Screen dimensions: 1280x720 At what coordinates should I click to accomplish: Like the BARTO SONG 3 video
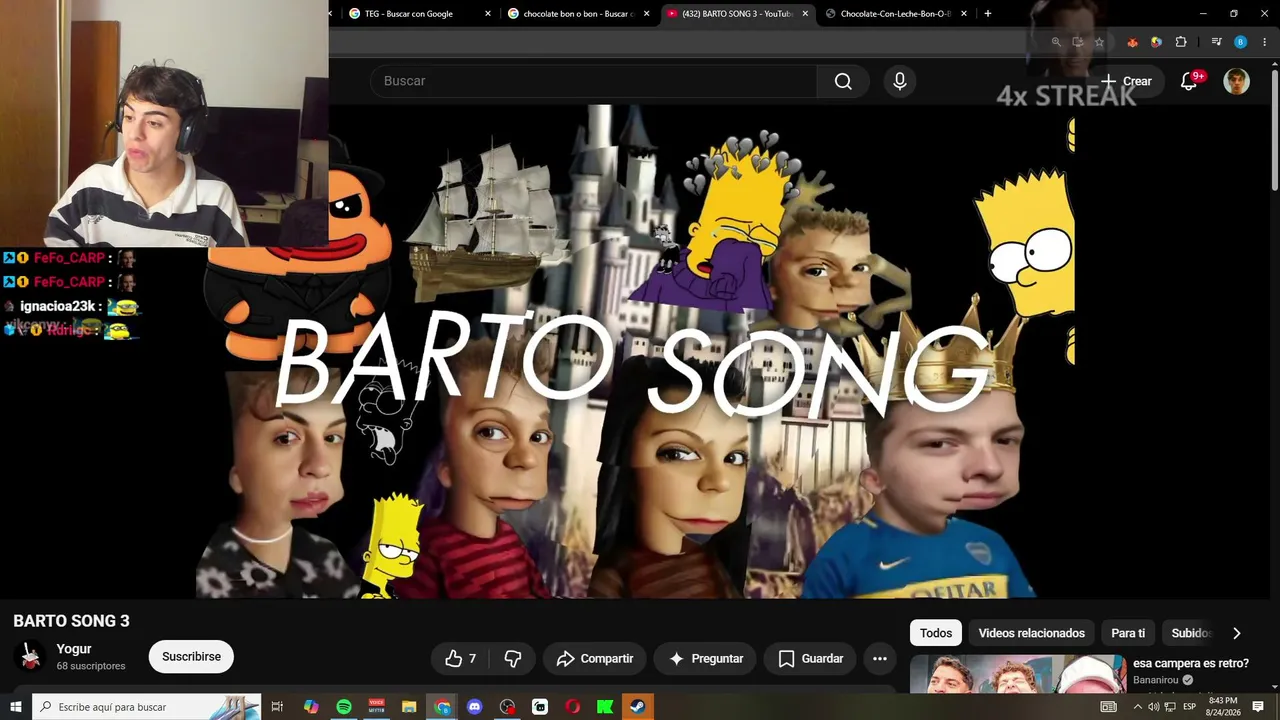coord(460,658)
